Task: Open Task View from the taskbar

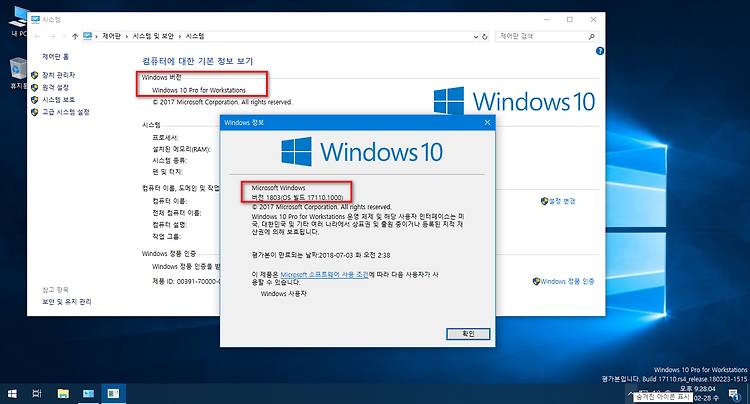Action: tap(37, 393)
